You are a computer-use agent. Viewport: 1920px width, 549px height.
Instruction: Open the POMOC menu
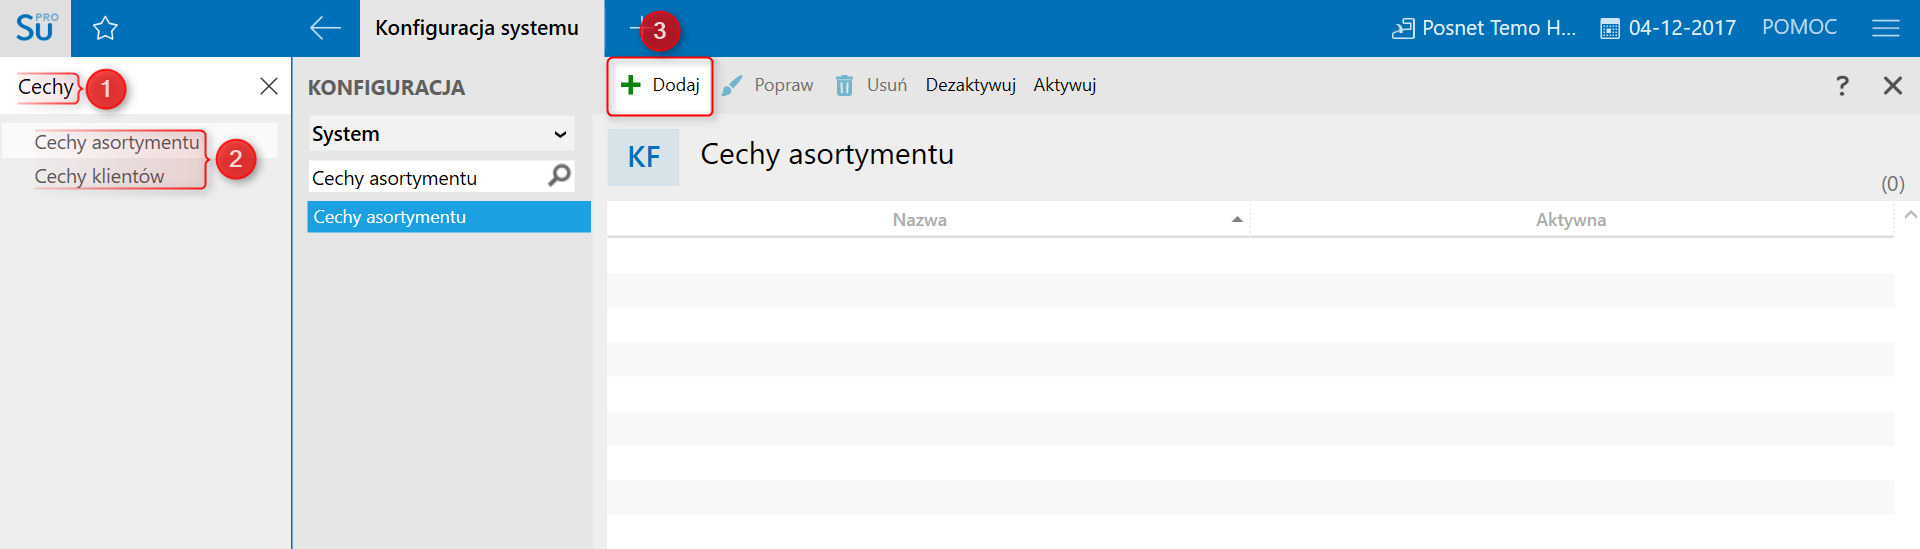point(1799,28)
